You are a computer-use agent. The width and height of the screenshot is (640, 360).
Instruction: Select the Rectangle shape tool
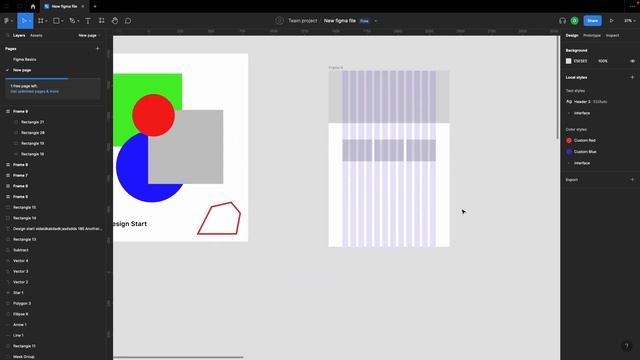pyautogui.click(x=56, y=21)
